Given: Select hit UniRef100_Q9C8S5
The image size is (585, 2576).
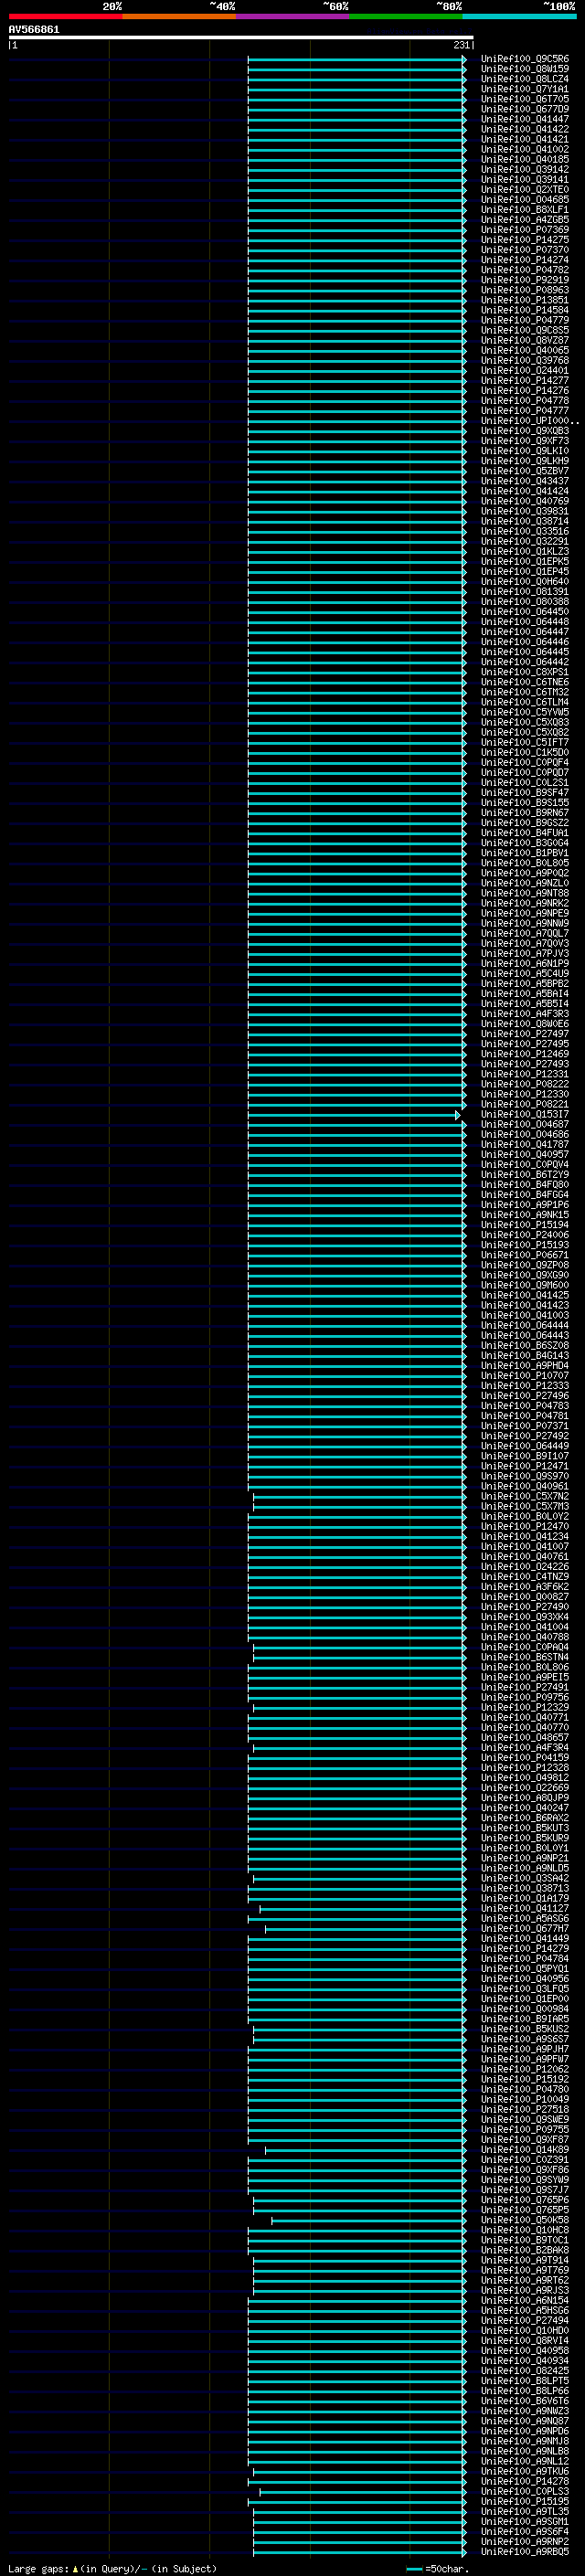Looking at the screenshot, I should coord(524,330).
